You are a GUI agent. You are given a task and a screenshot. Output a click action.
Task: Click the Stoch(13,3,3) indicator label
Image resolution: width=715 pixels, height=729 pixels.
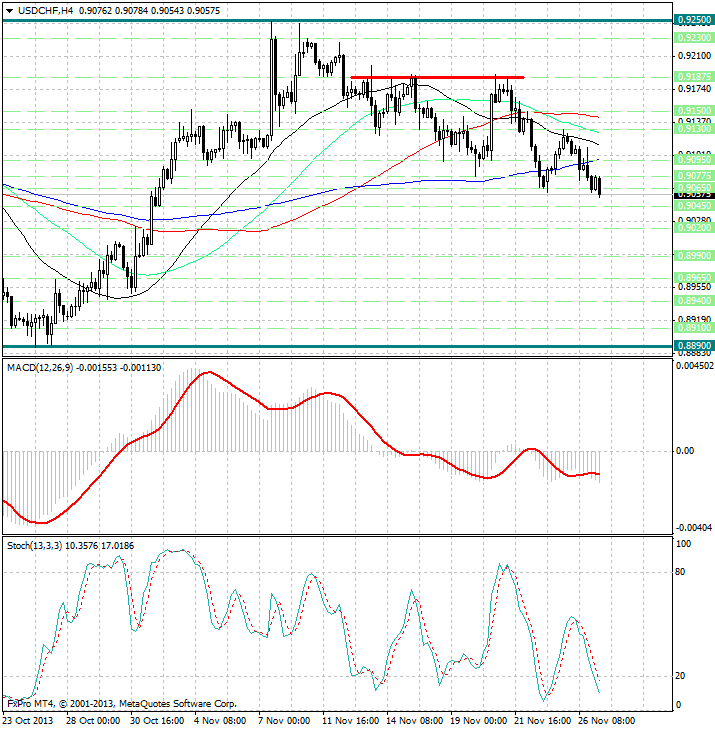pos(34,546)
